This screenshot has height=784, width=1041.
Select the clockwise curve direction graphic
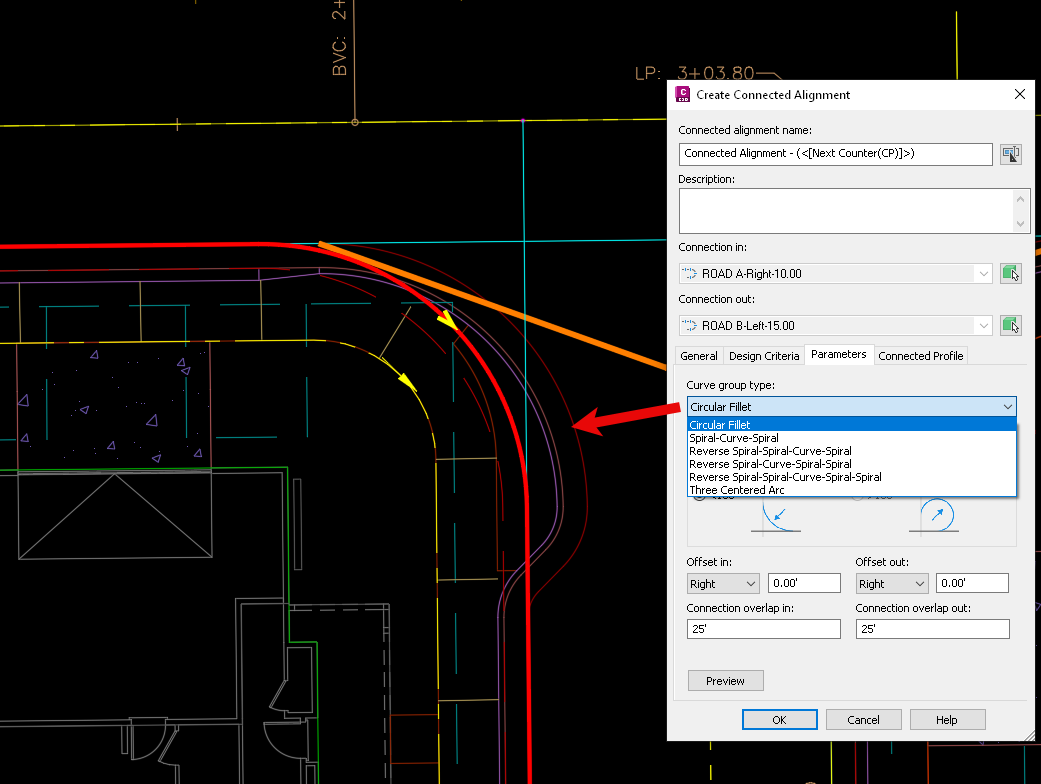935,513
